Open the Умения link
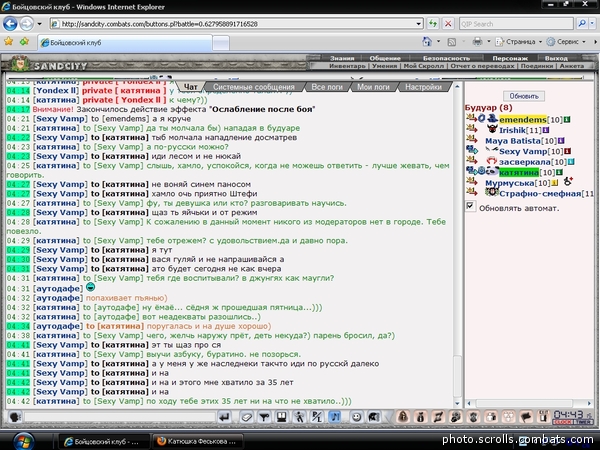 coord(384,66)
